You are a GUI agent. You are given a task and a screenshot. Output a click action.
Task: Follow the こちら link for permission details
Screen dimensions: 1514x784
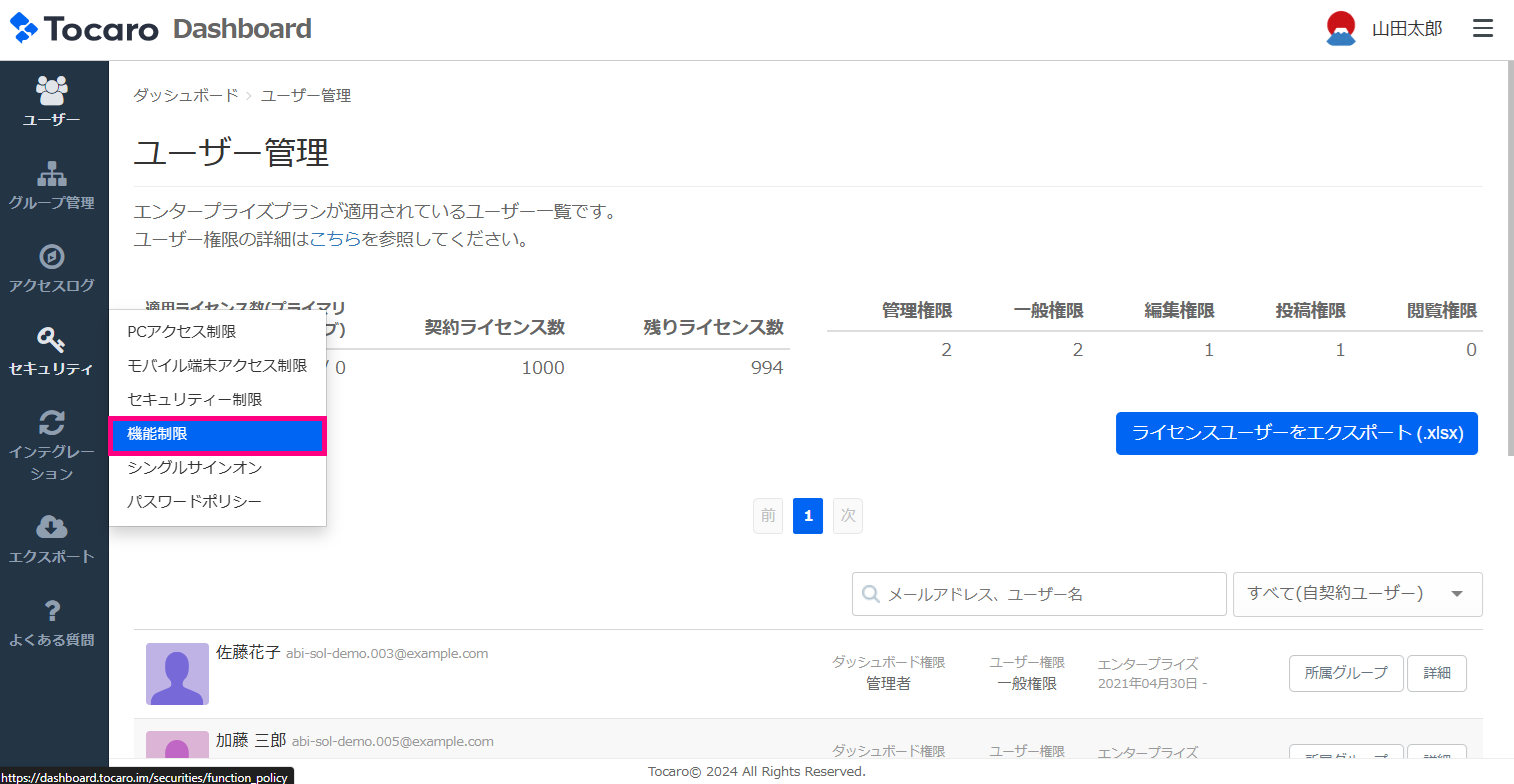click(335, 240)
